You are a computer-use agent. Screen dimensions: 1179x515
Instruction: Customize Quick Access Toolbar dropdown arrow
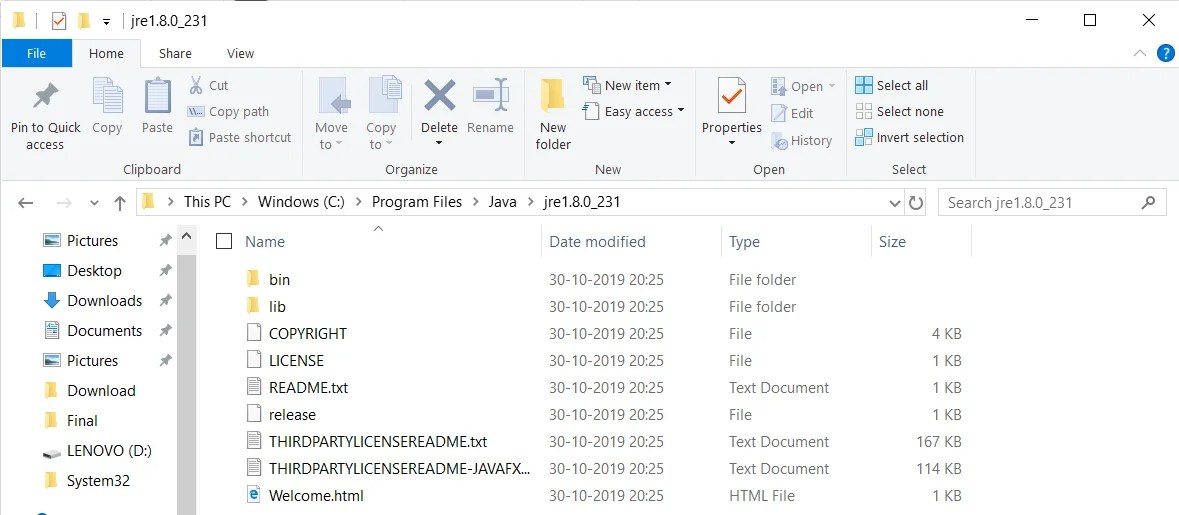point(106,21)
